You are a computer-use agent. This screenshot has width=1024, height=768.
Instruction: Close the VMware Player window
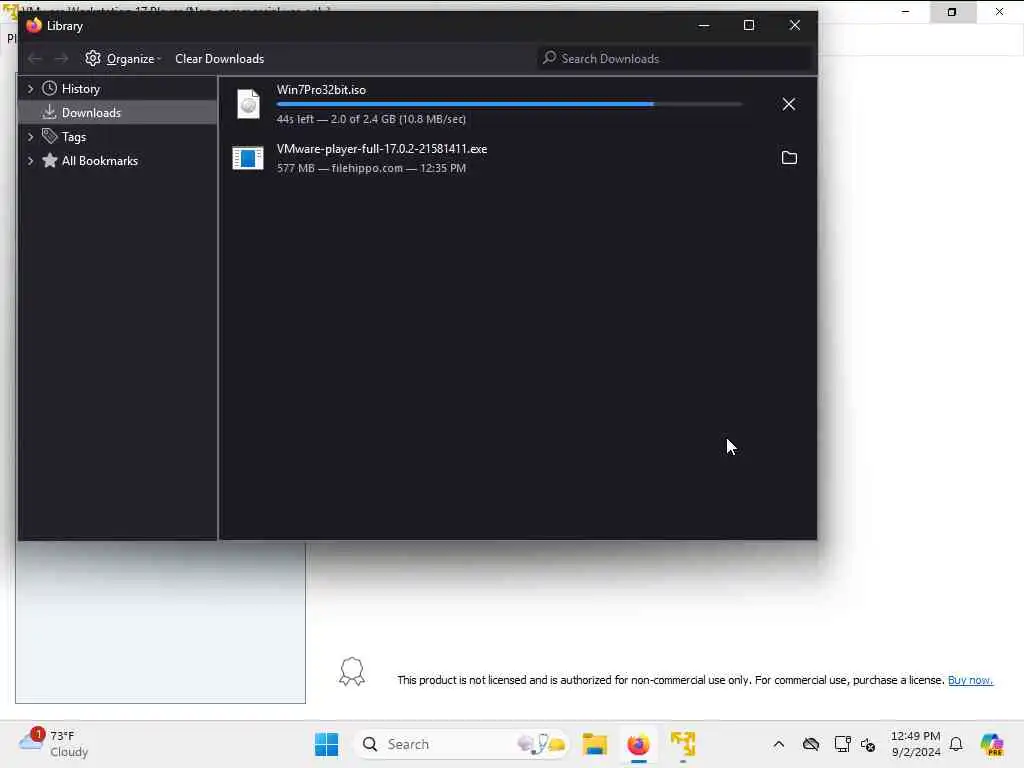pyautogui.click(x=999, y=12)
